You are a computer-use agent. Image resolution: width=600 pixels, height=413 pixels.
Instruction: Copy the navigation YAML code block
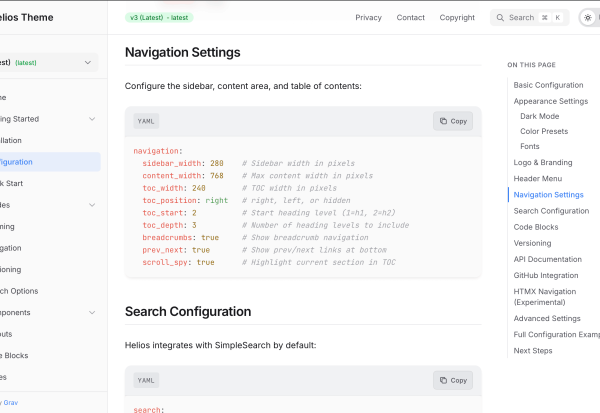coord(453,121)
